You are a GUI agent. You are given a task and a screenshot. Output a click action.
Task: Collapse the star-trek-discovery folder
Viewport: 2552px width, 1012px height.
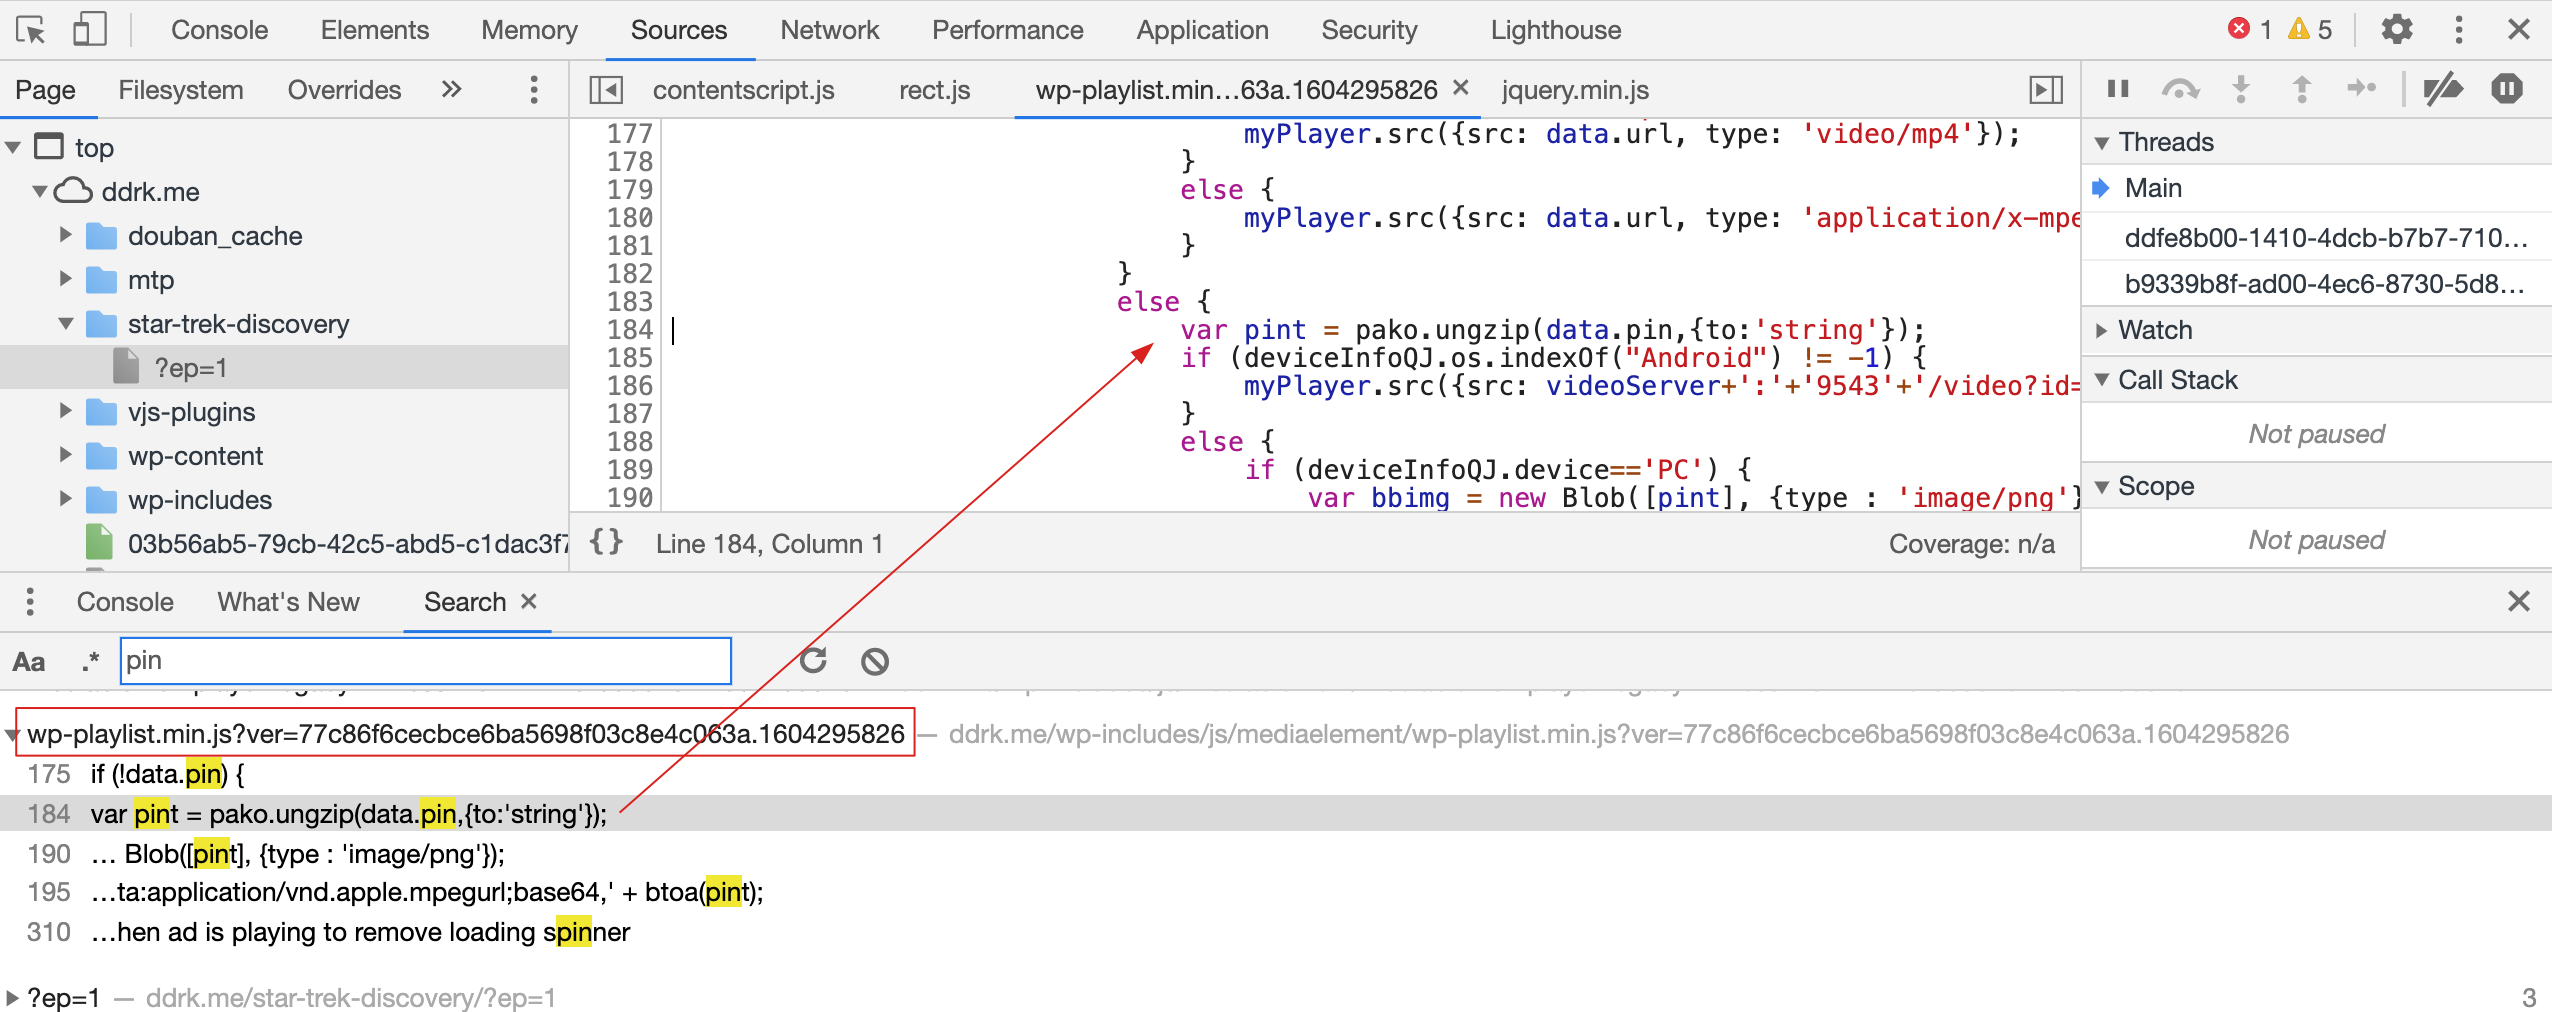tap(66, 324)
